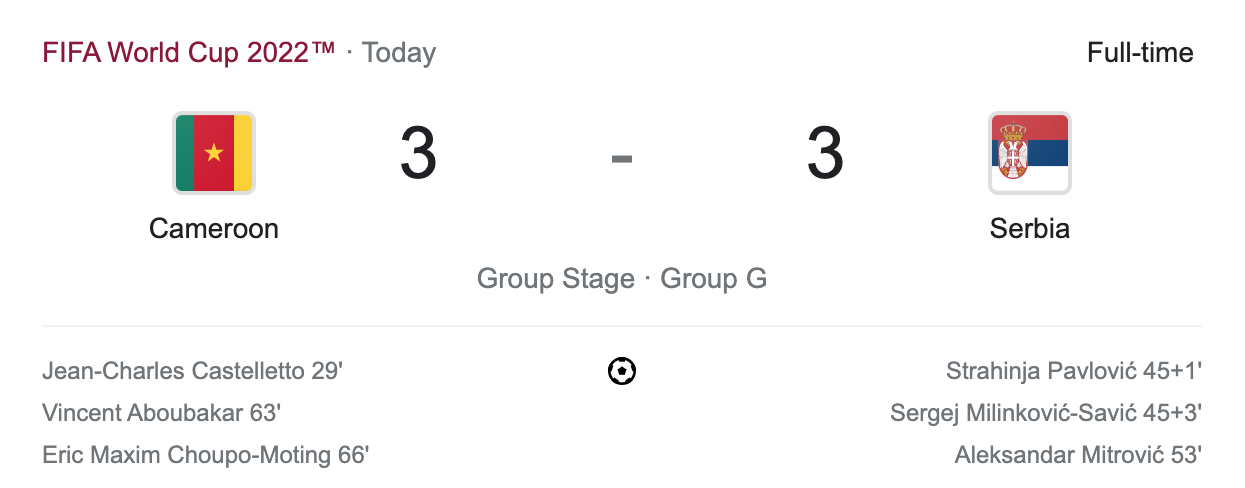
Task: Click the Full-time match status
Action: 1140,52
